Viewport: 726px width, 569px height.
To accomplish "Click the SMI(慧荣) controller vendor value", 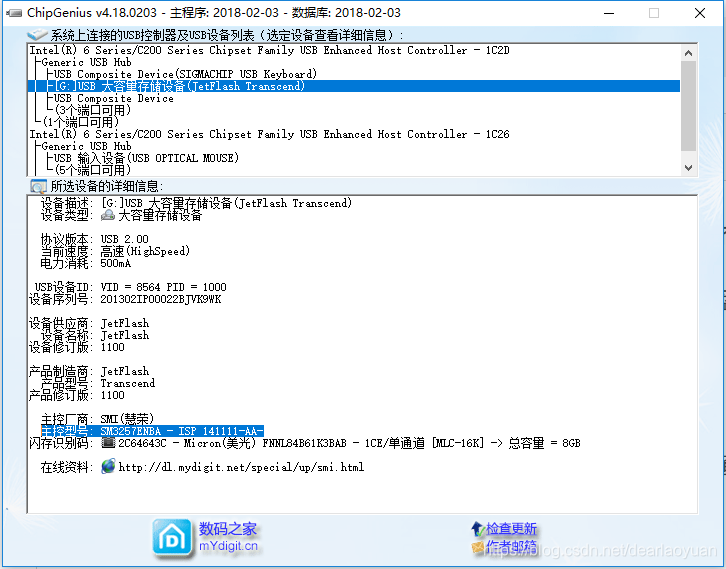I will coord(127,419).
